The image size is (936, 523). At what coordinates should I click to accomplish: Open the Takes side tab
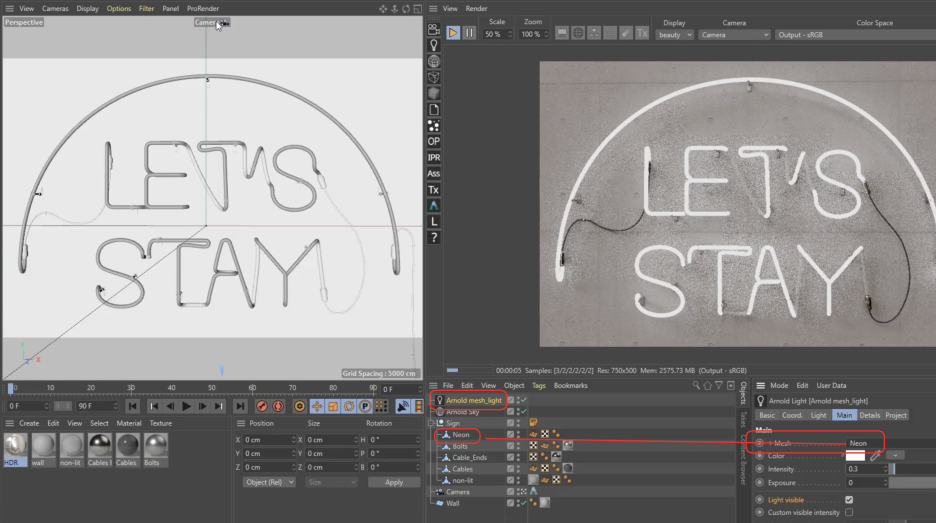click(744, 420)
